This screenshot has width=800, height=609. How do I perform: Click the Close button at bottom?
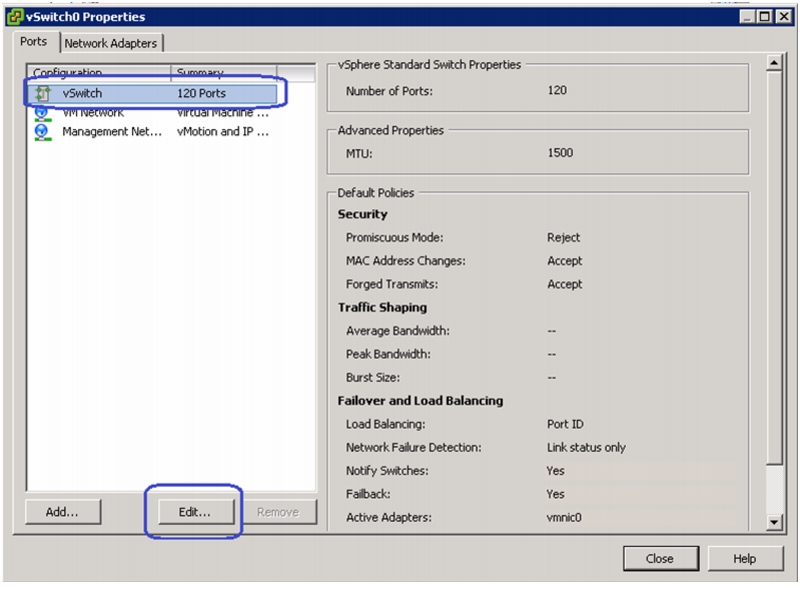(x=660, y=559)
